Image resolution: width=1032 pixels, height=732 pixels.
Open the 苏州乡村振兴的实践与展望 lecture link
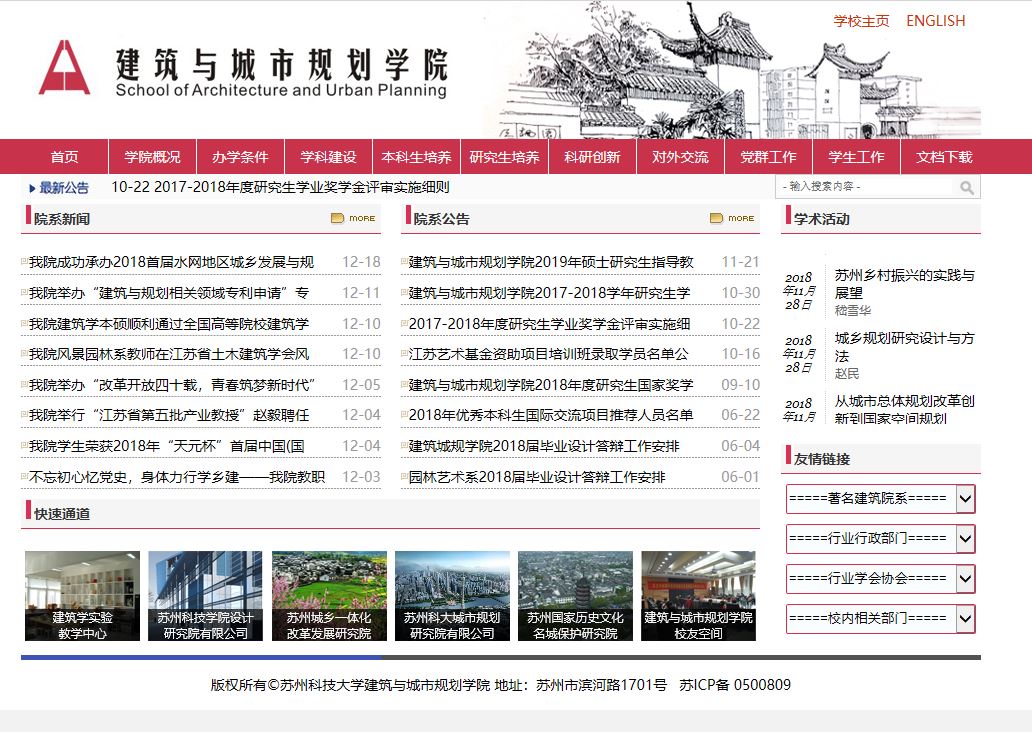pos(904,283)
